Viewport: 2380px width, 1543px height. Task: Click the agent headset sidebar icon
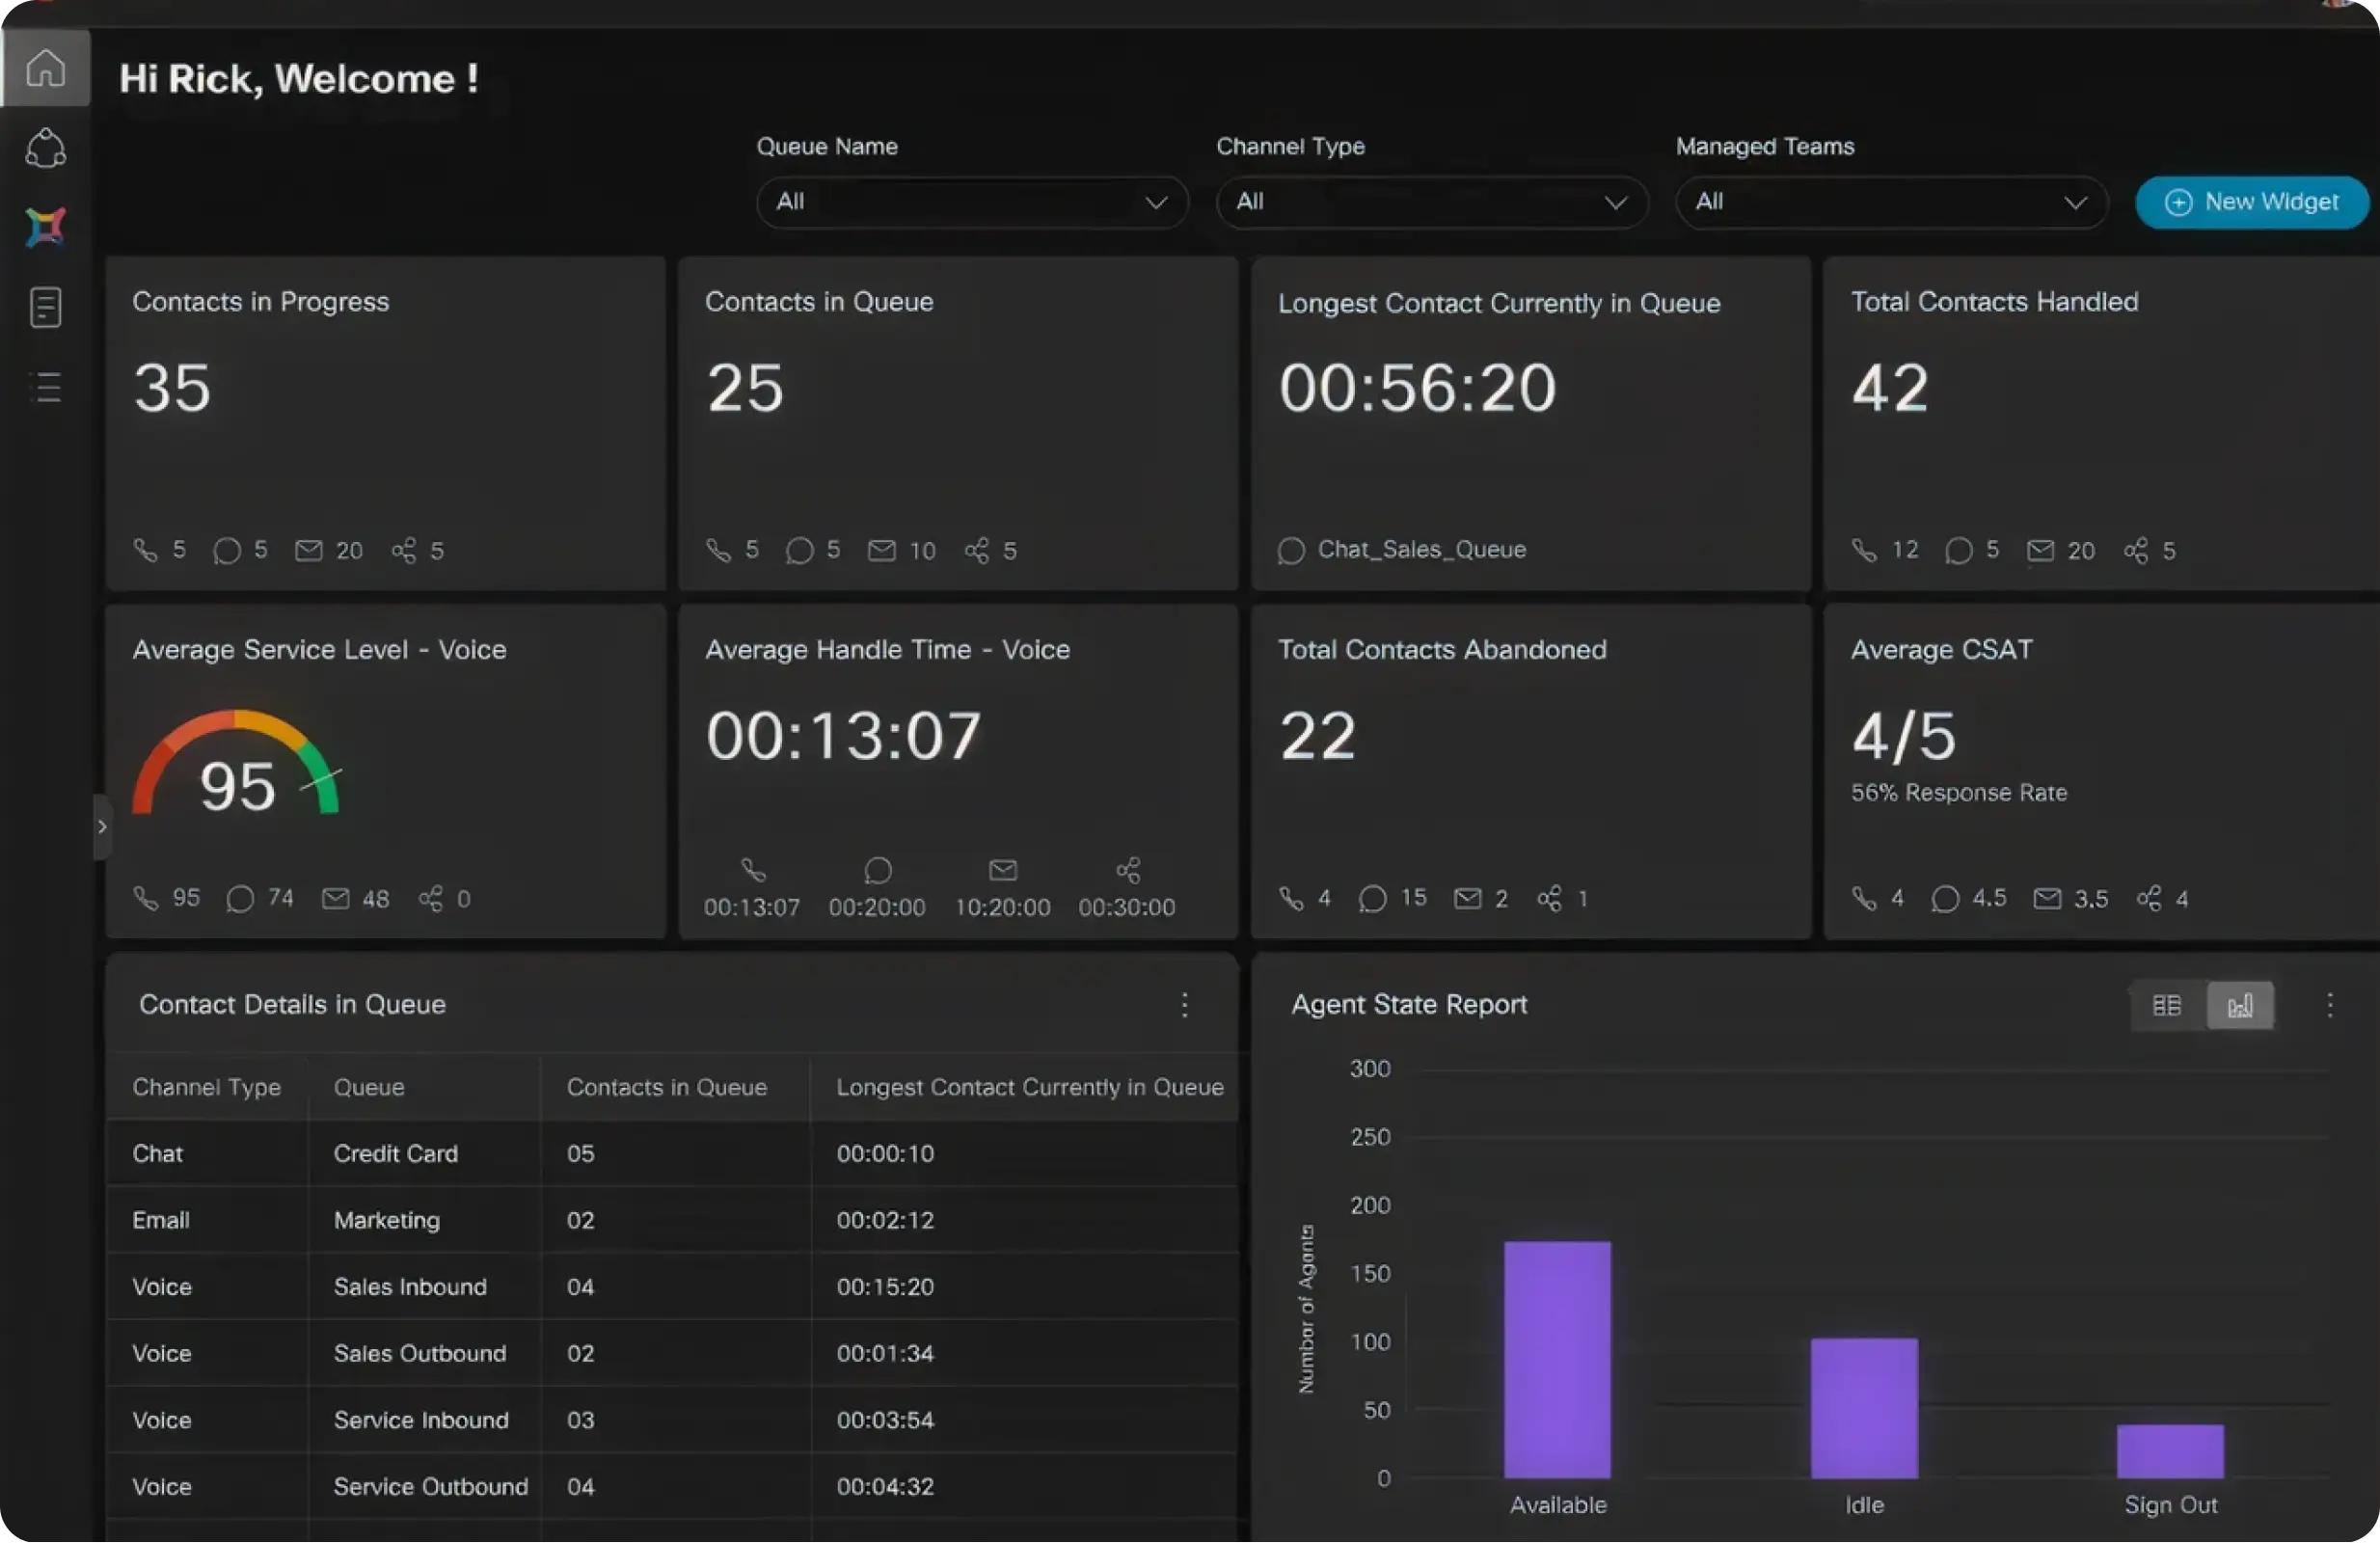[x=46, y=148]
